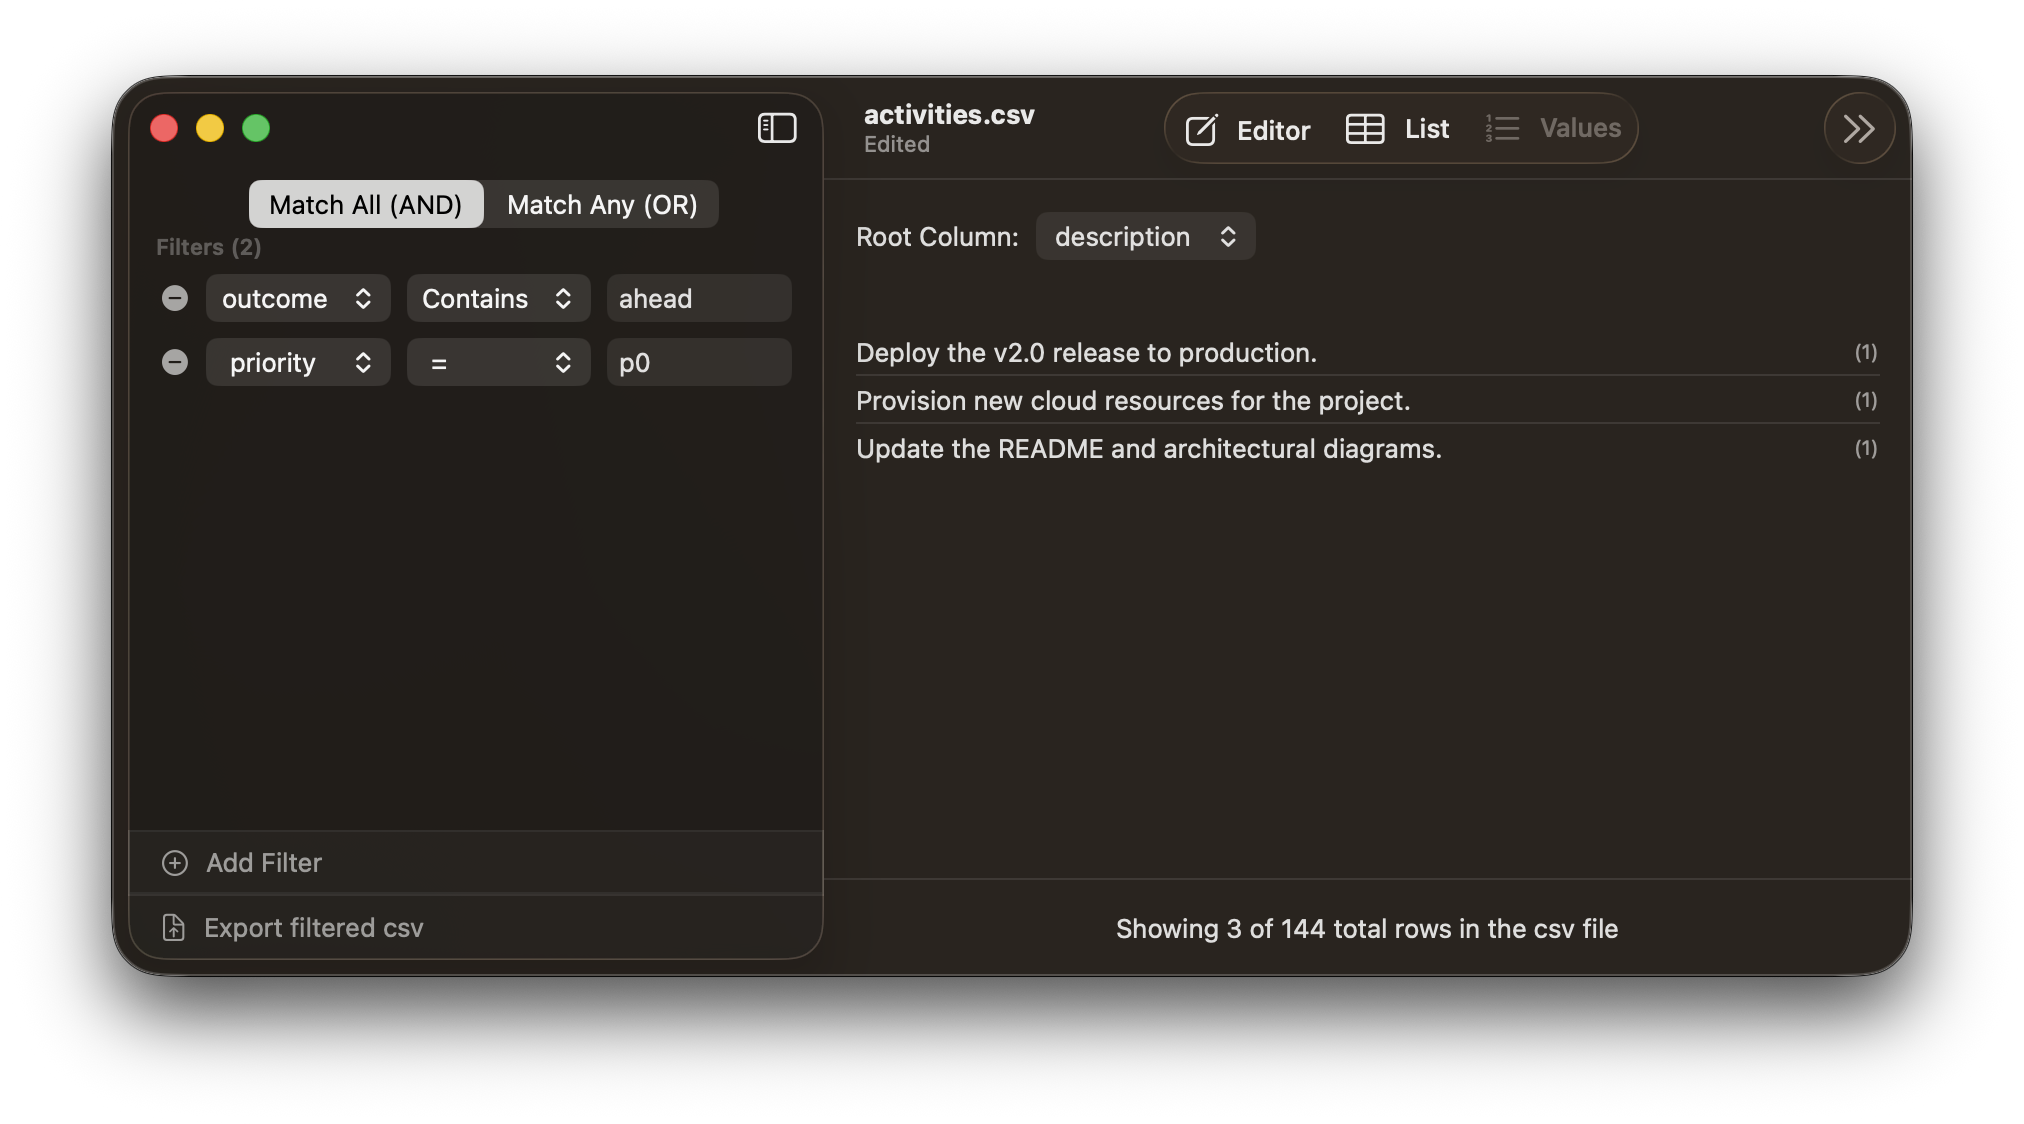Select Match All (AND) mode
The image size is (2024, 1124).
(x=366, y=205)
